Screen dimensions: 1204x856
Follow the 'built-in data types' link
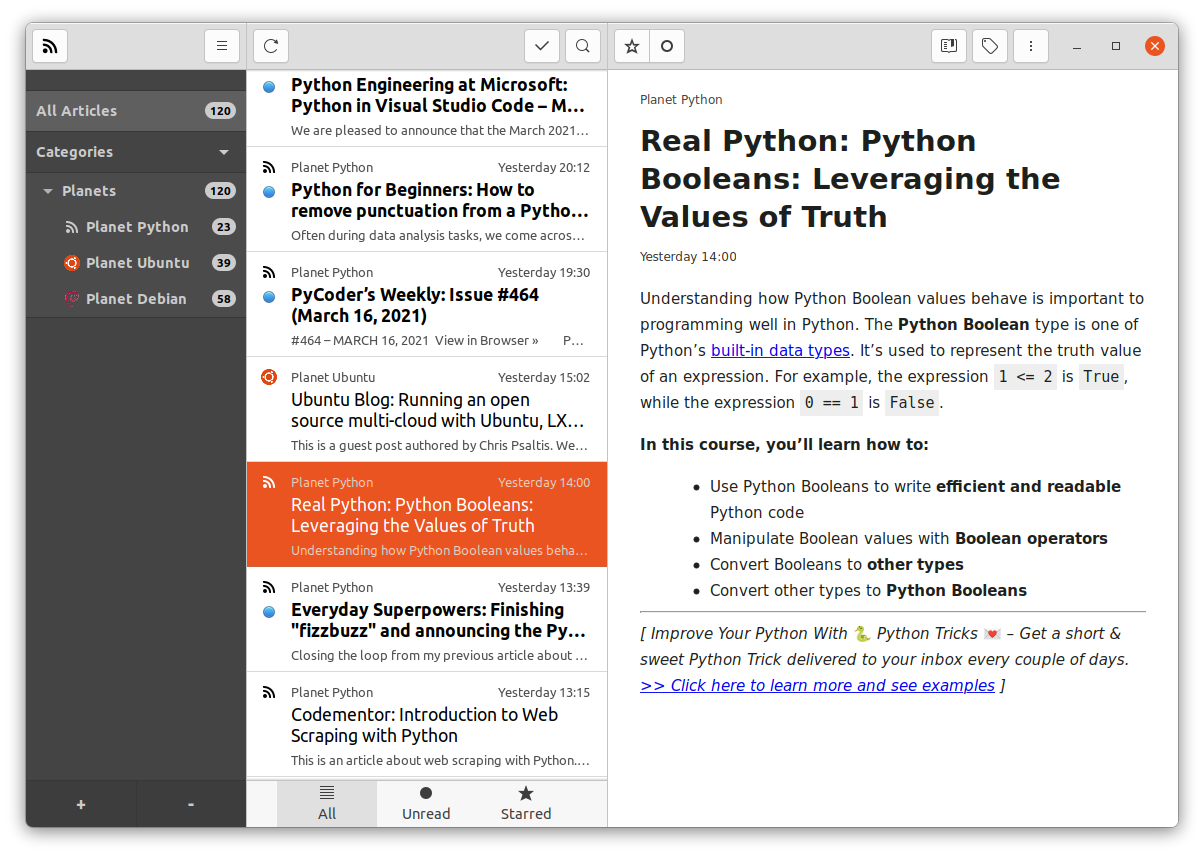pyautogui.click(x=780, y=351)
